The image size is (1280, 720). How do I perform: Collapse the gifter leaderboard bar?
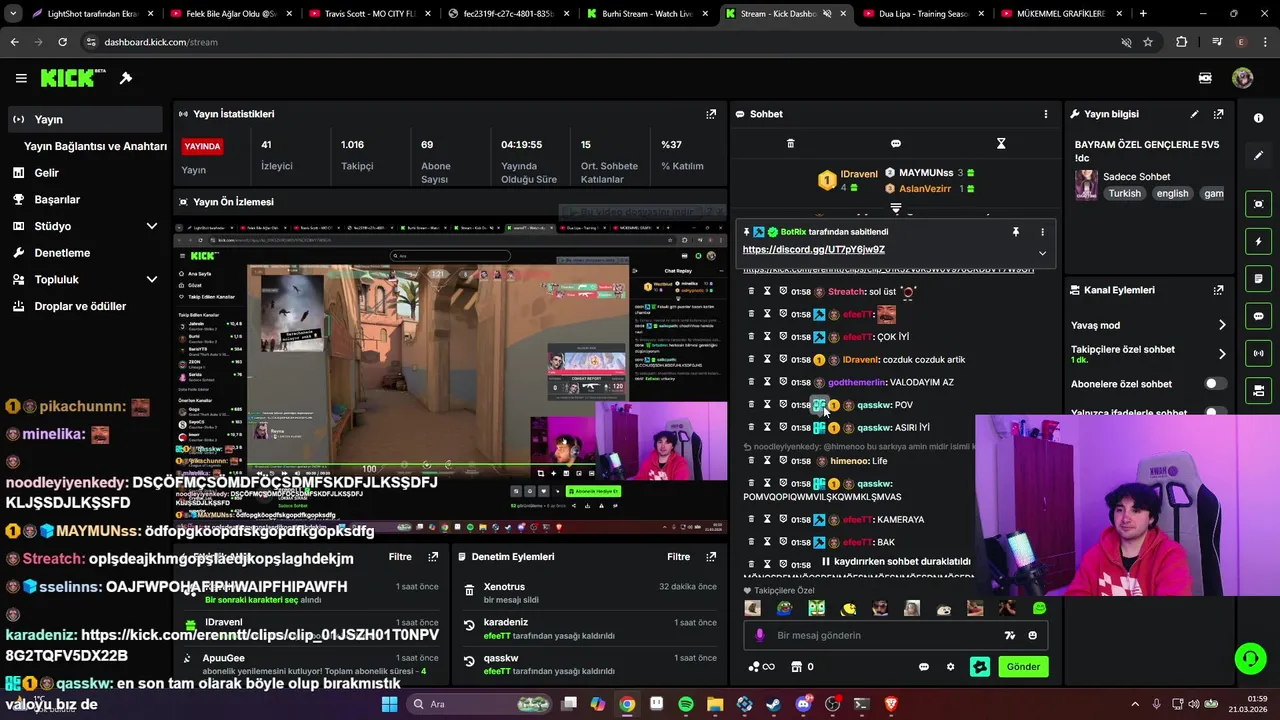click(x=896, y=209)
